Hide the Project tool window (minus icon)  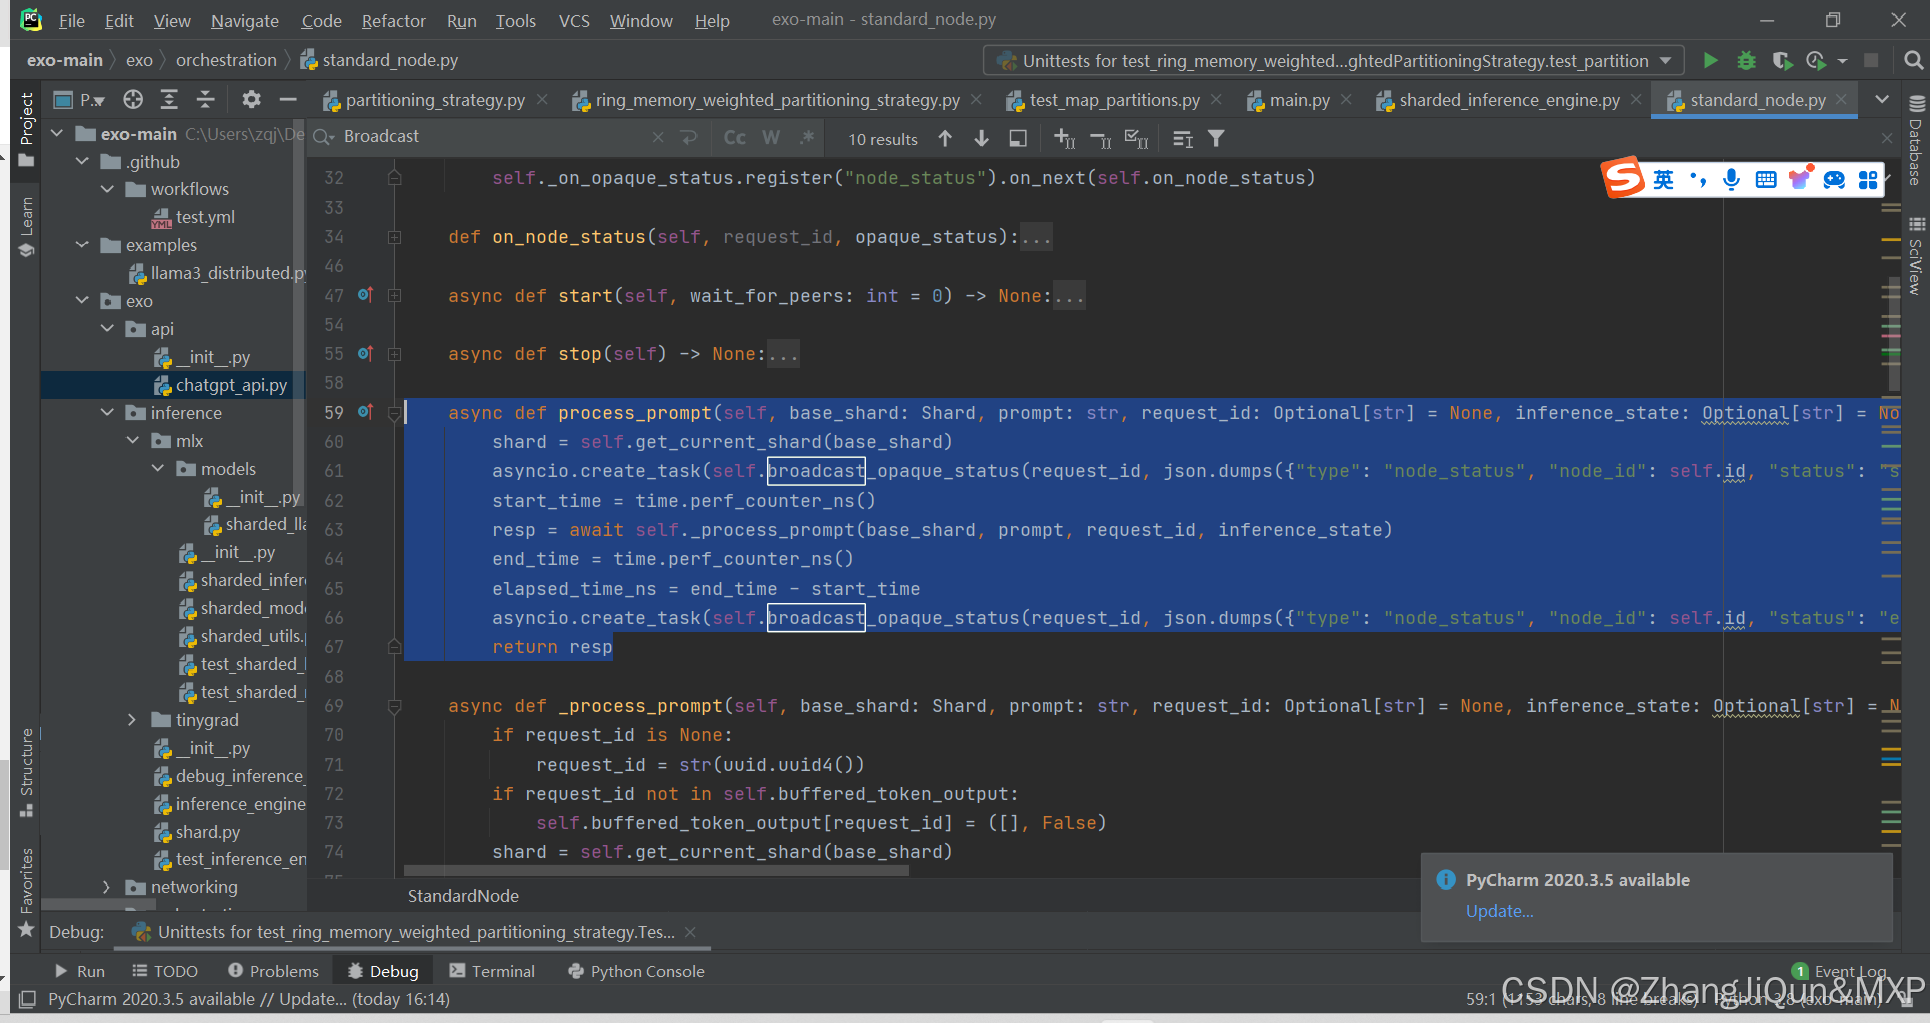288,99
